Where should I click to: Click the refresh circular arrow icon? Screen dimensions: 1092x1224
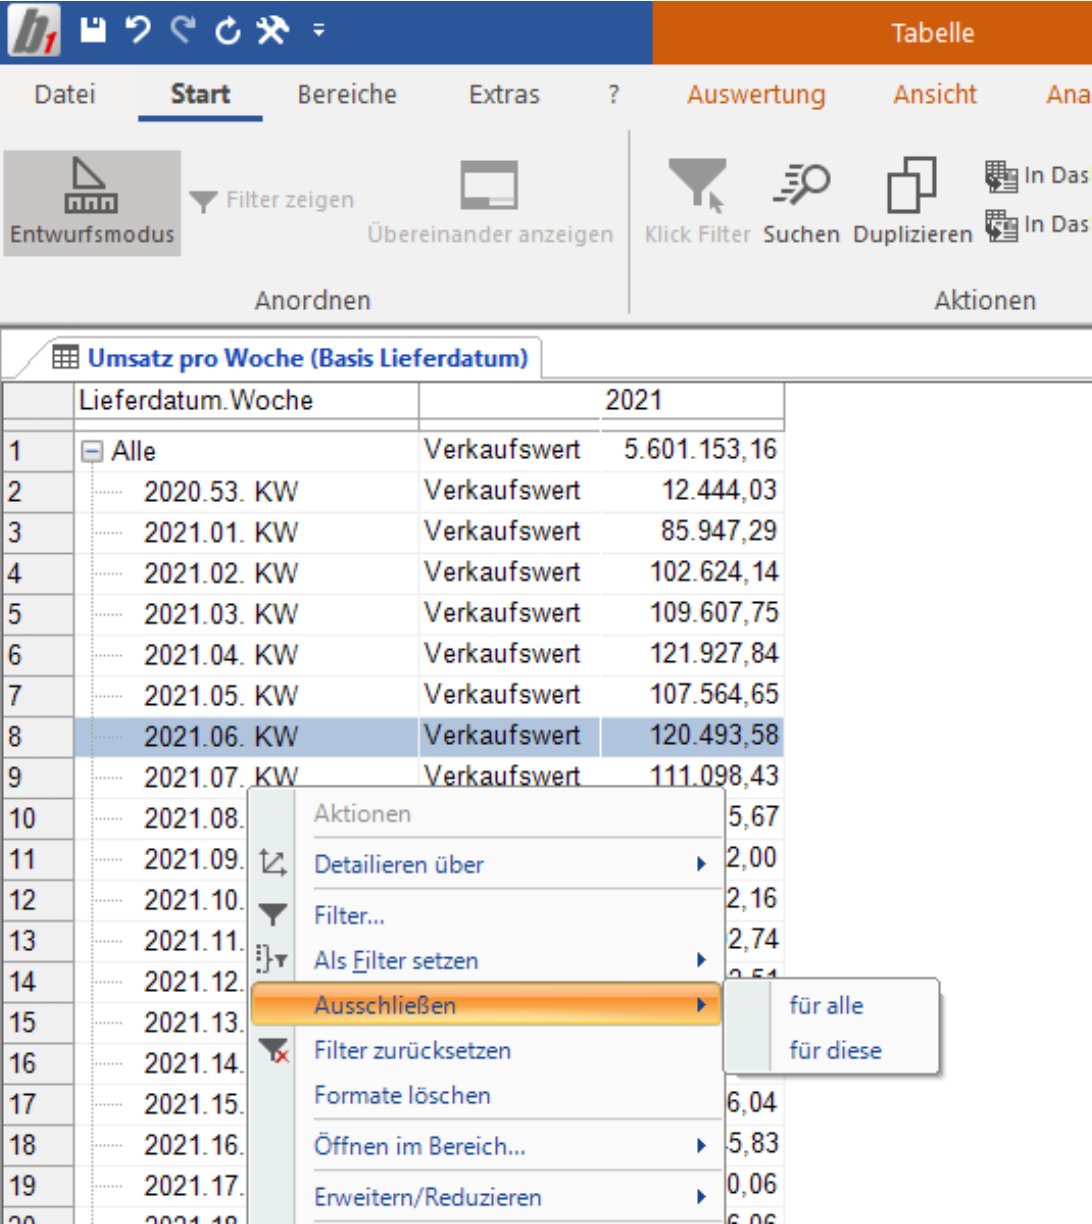tap(228, 31)
